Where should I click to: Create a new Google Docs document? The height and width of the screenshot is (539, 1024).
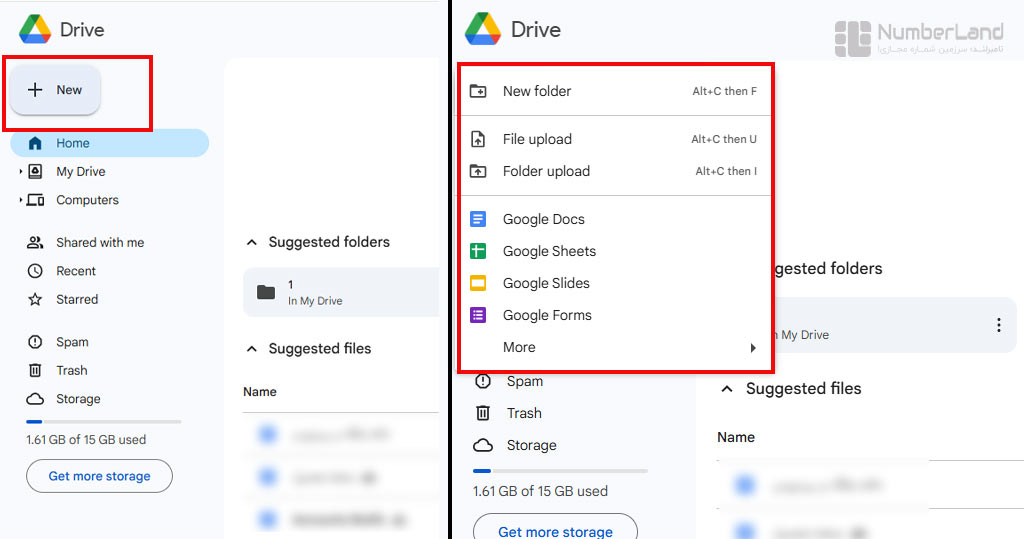(615, 220)
